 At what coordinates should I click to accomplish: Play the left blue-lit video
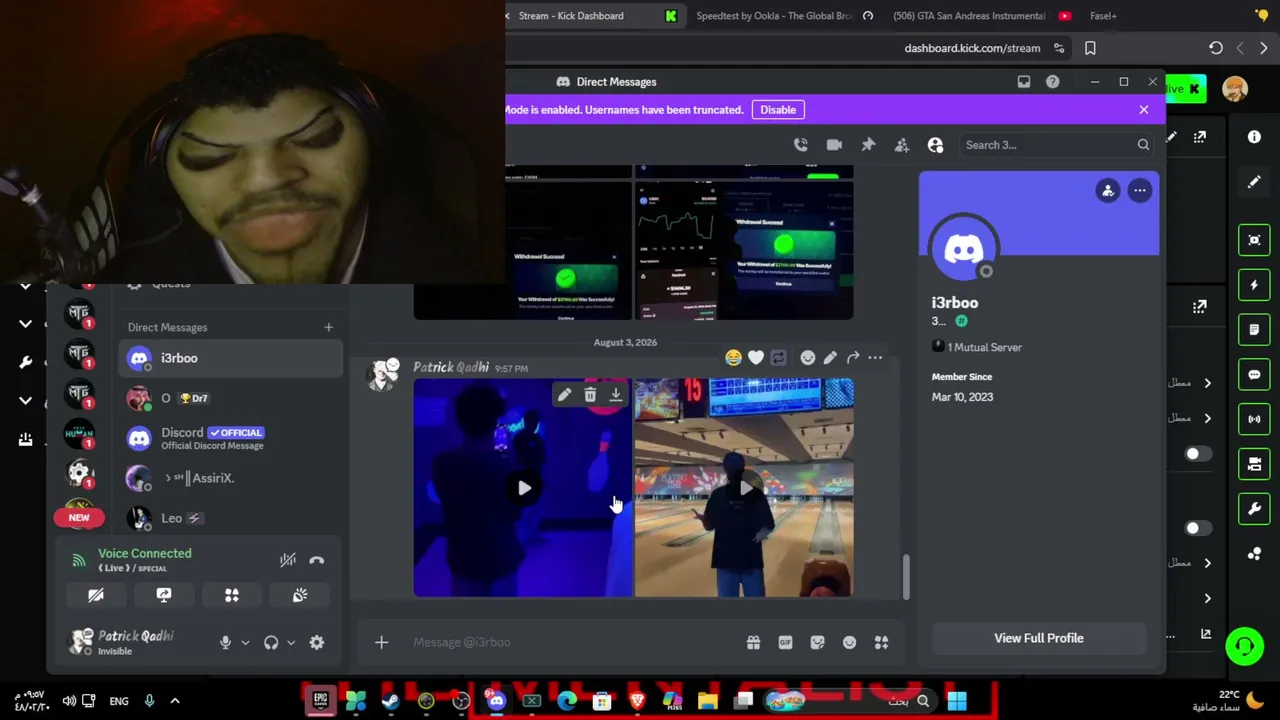click(524, 488)
